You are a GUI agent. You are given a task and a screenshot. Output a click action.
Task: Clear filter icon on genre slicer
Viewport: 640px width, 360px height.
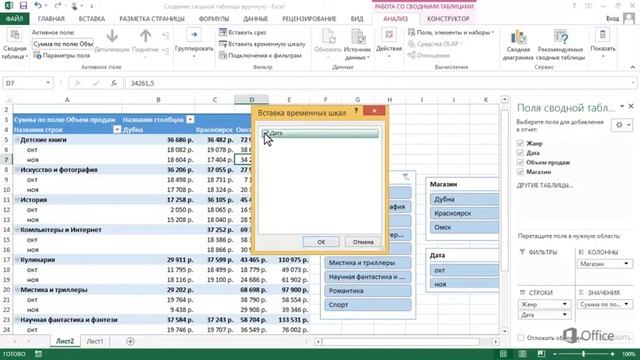click(406, 177)
